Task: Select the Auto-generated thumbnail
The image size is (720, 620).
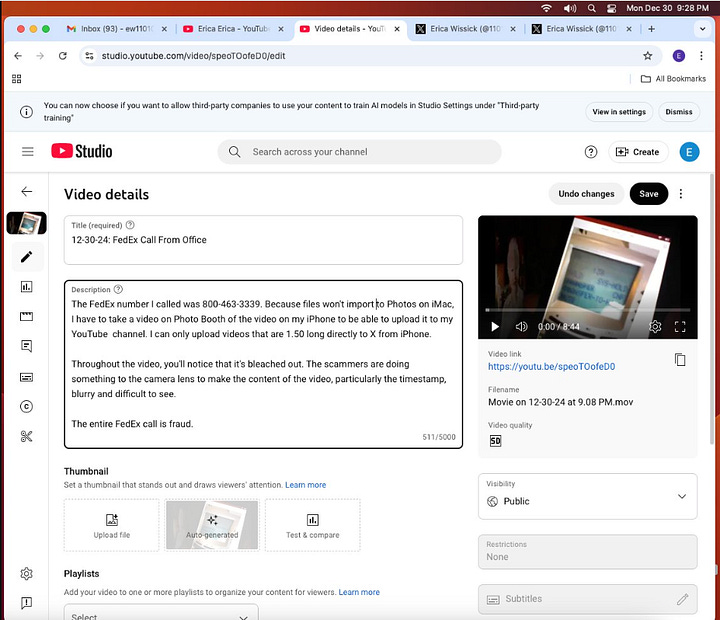Action: point(212,525)
